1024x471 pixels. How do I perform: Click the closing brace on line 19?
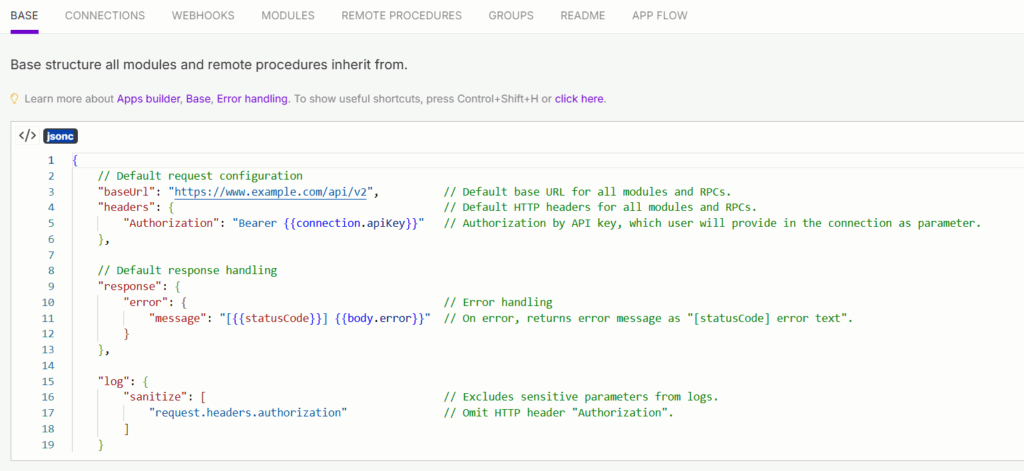pos(101,444)
